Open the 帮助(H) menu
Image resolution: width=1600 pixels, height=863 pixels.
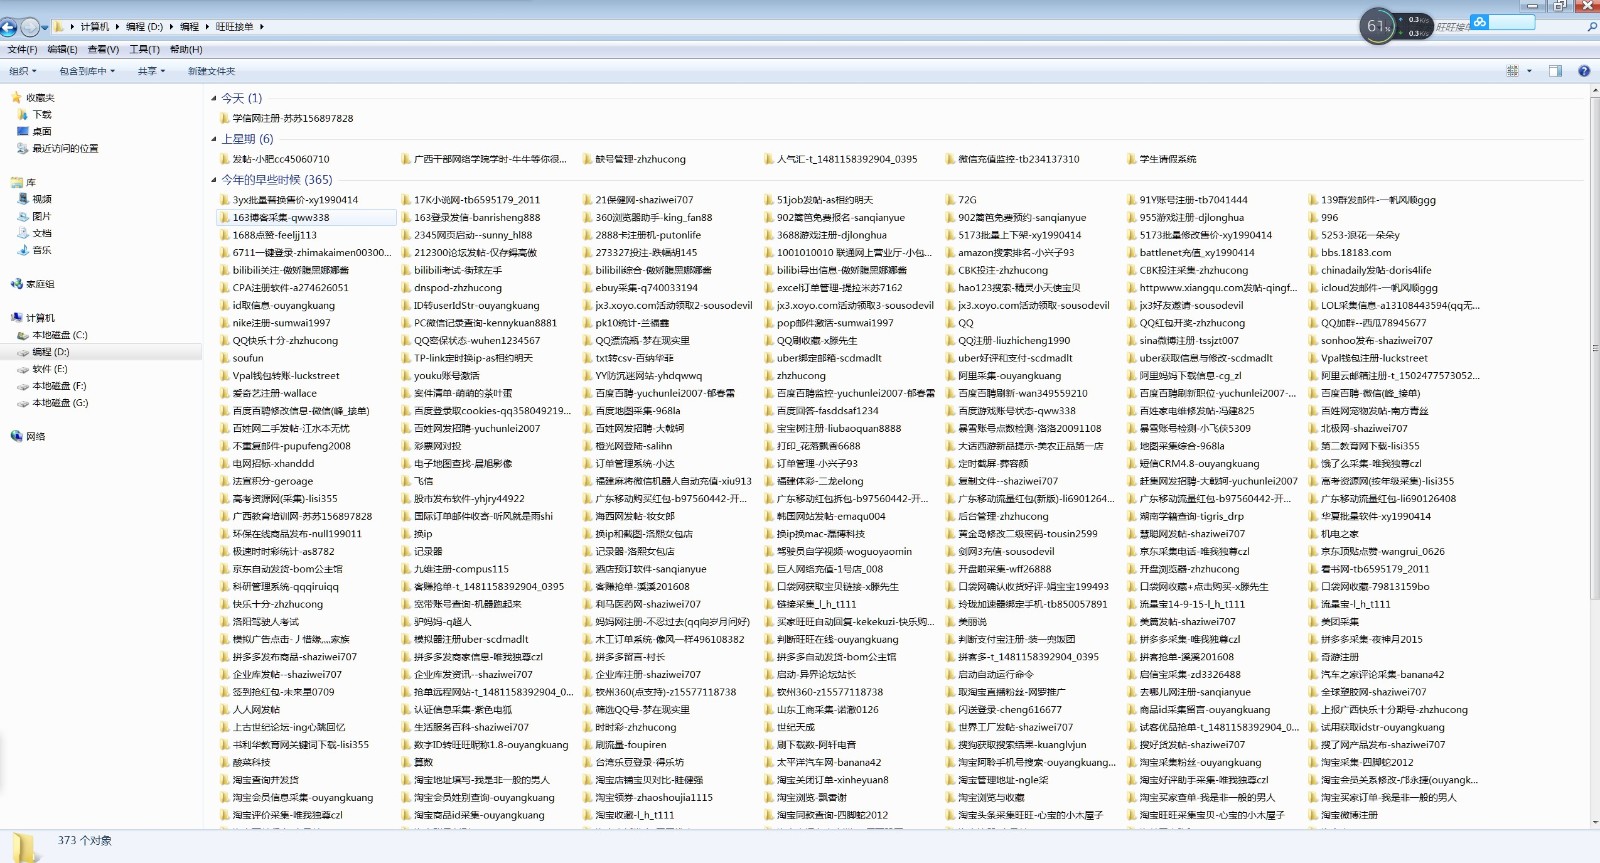point(186,49)
